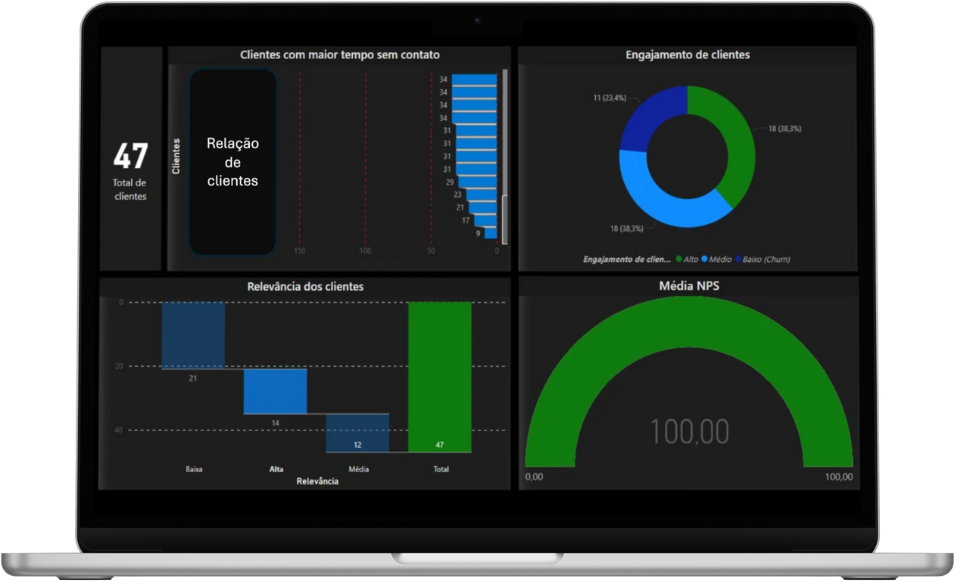Click the Médio legend entry

tap(717, 260)
